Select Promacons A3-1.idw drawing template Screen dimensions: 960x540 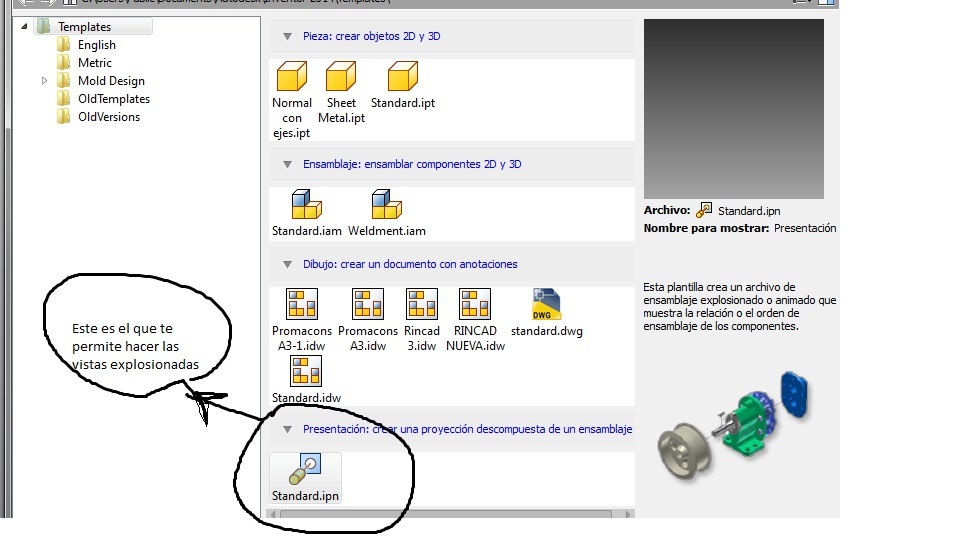coord(302,320)
